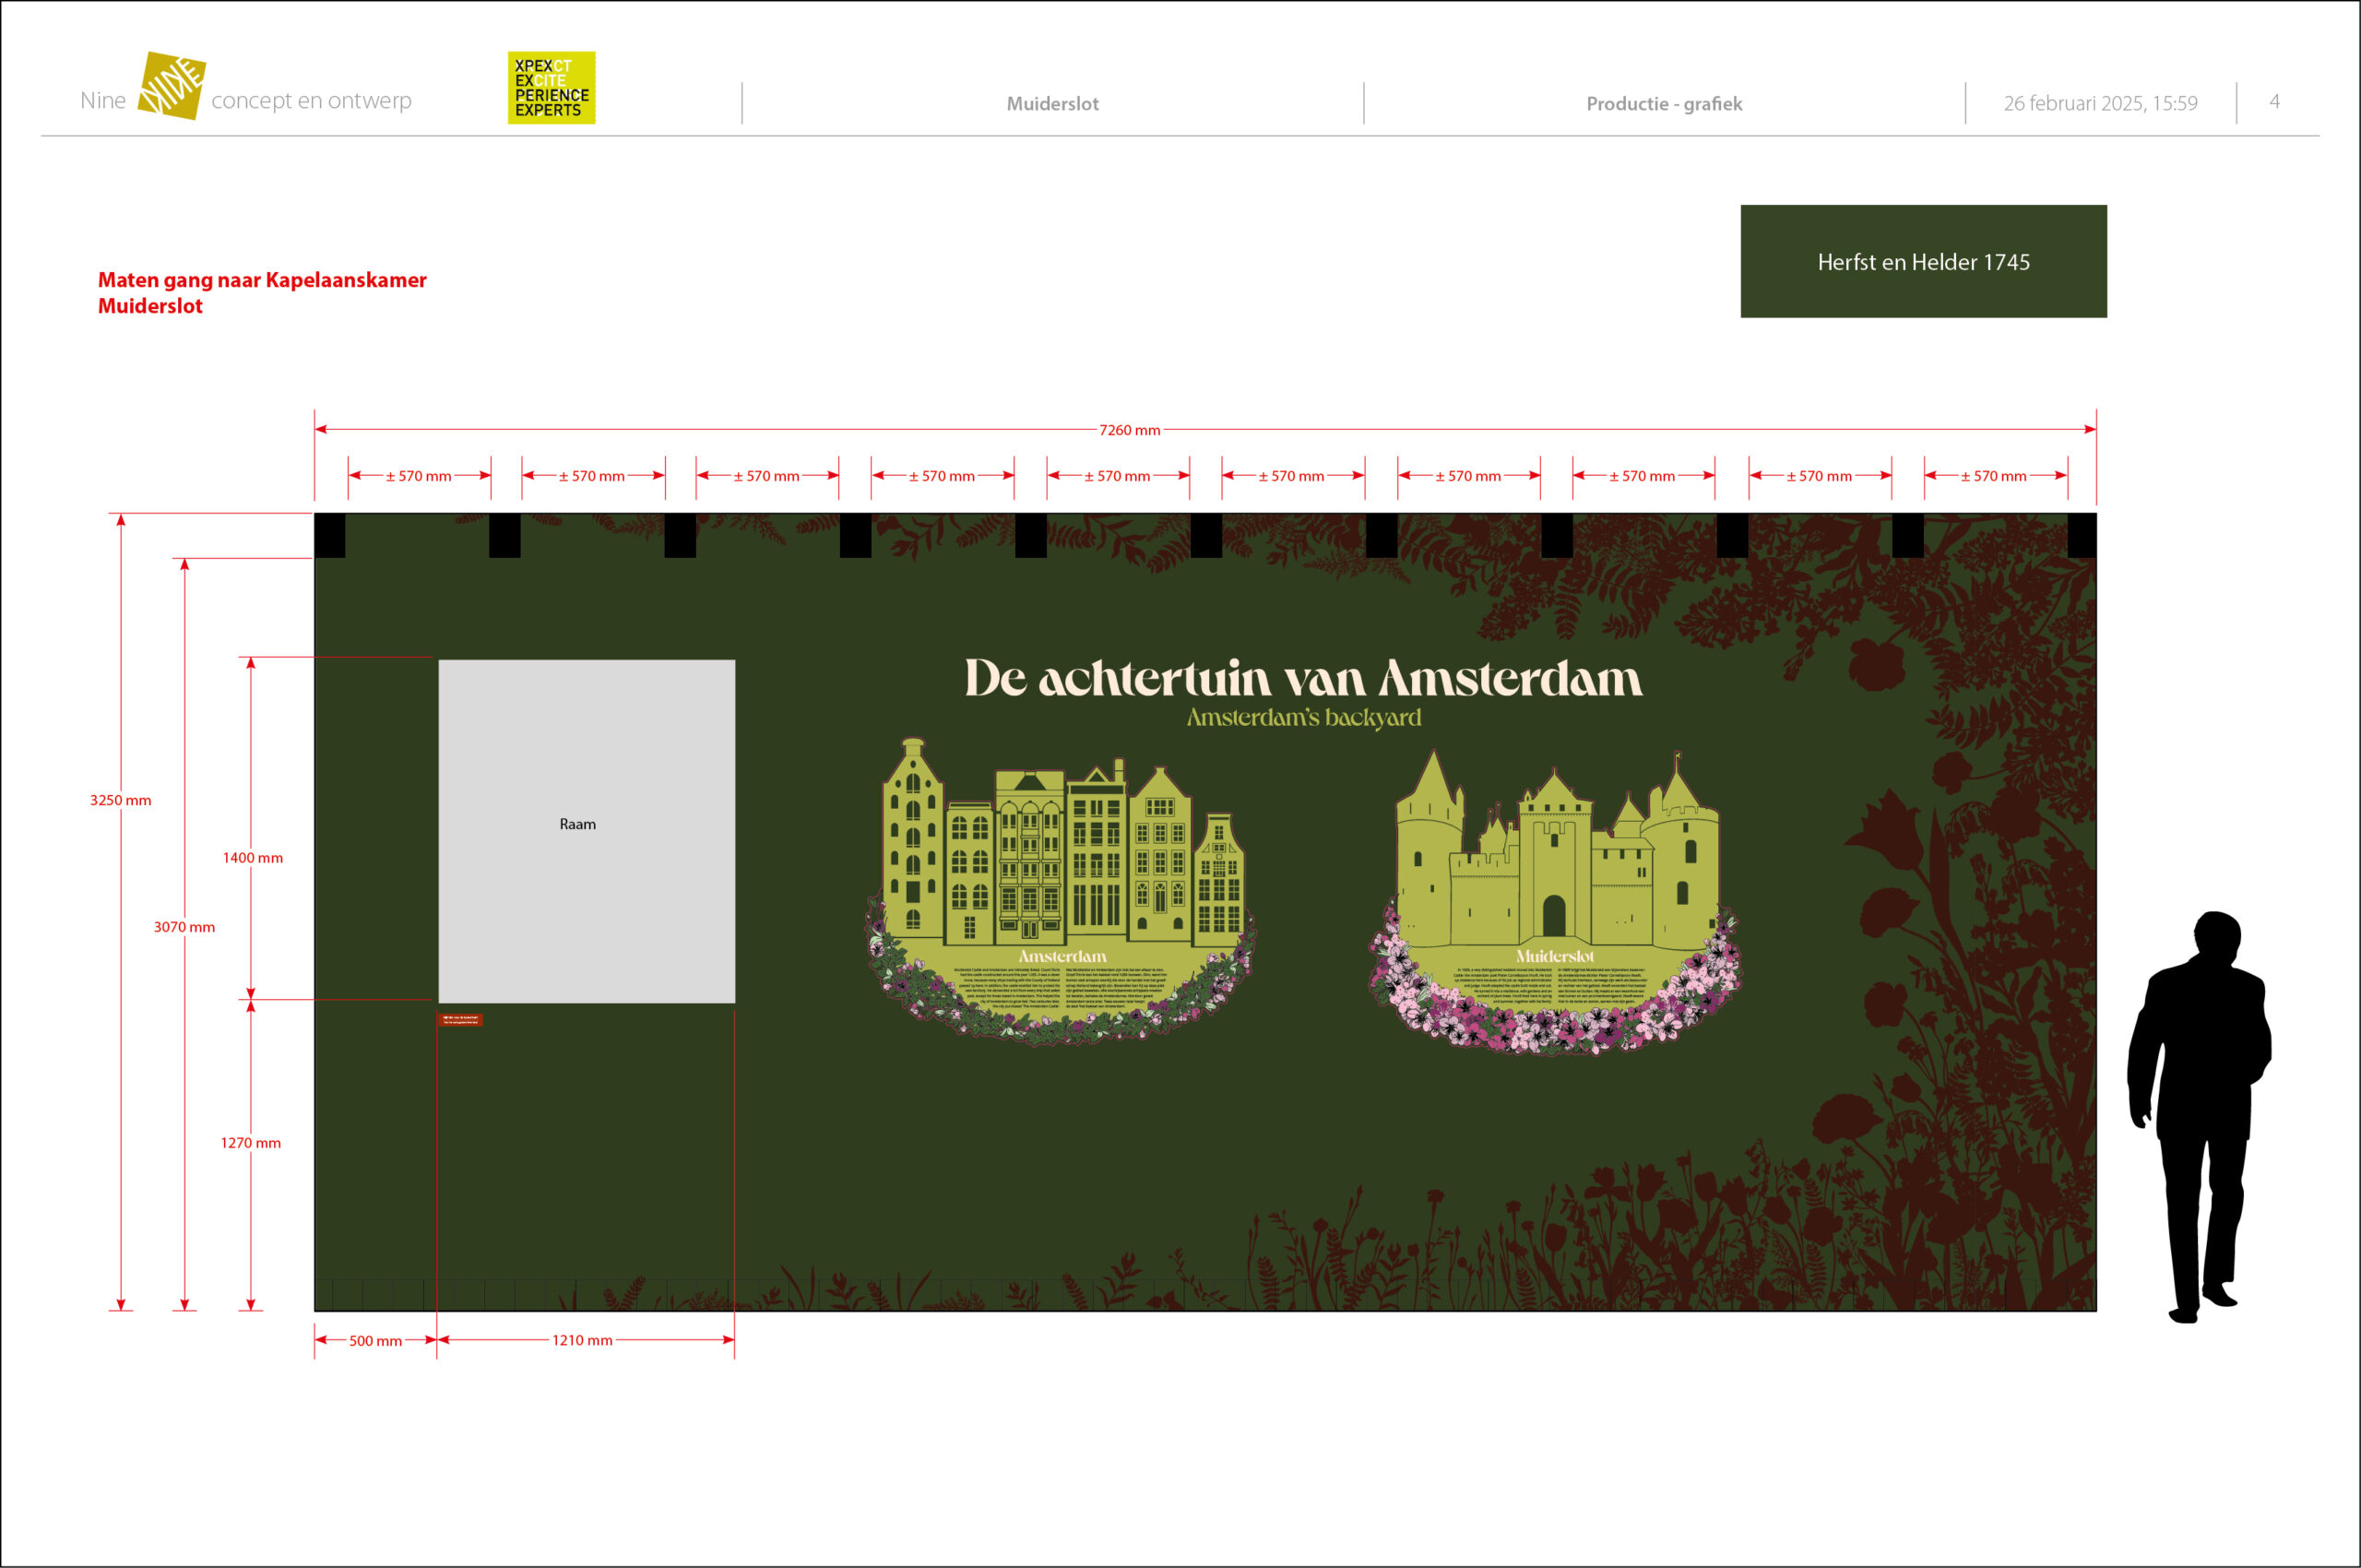
Task: Click the 'Productie - grafiek' header text
Action: point(1664,104)
